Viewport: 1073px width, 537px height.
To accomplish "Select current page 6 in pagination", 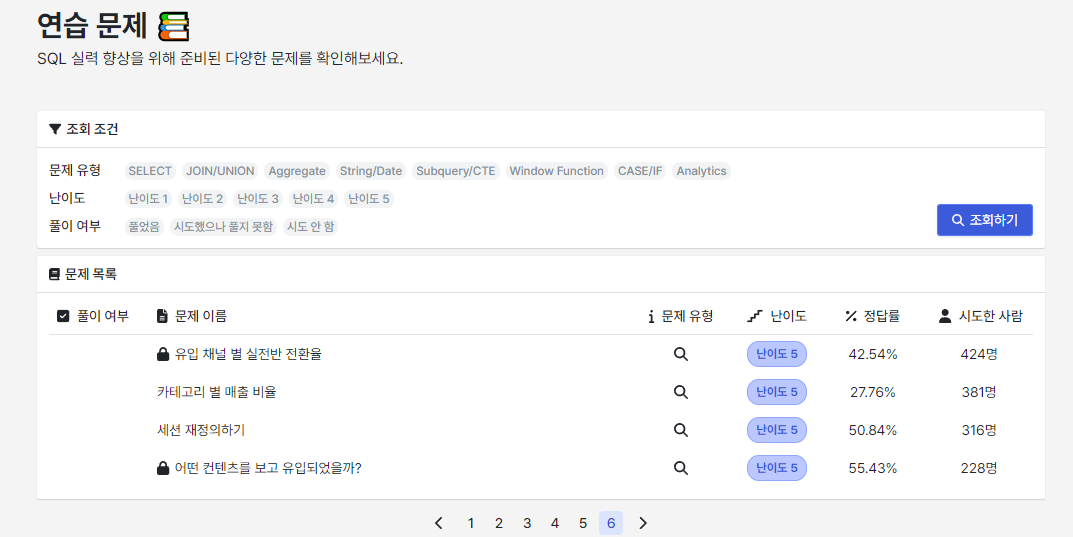I will click(x=611, y=523).
